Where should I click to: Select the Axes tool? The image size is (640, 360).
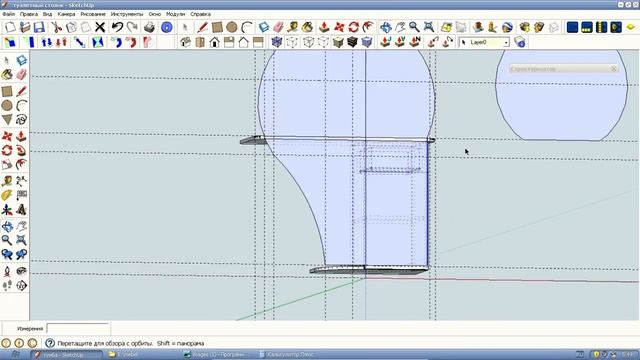7,210
